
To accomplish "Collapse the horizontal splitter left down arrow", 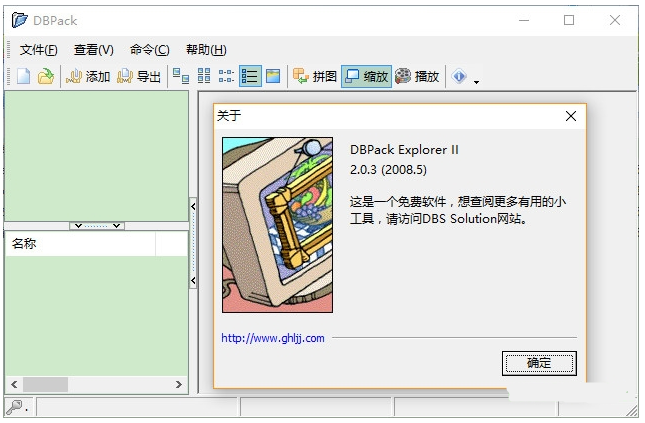I will 79,226.
